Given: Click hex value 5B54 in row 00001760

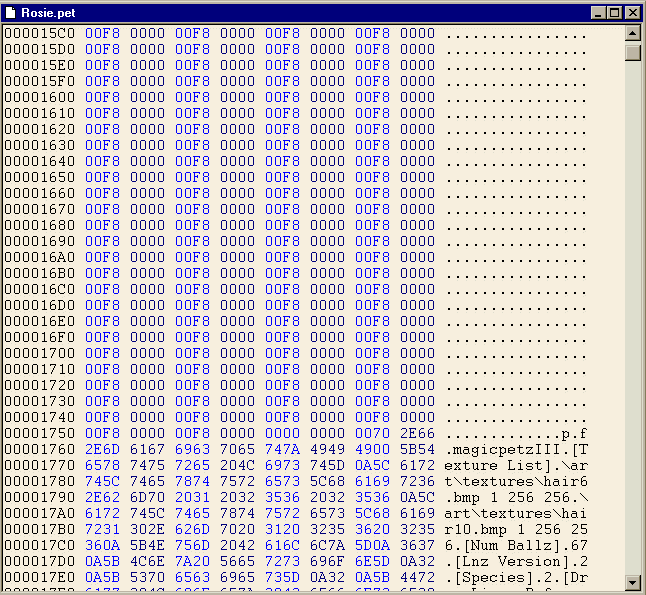Looking at the screenshot, I should click(417, 449).
